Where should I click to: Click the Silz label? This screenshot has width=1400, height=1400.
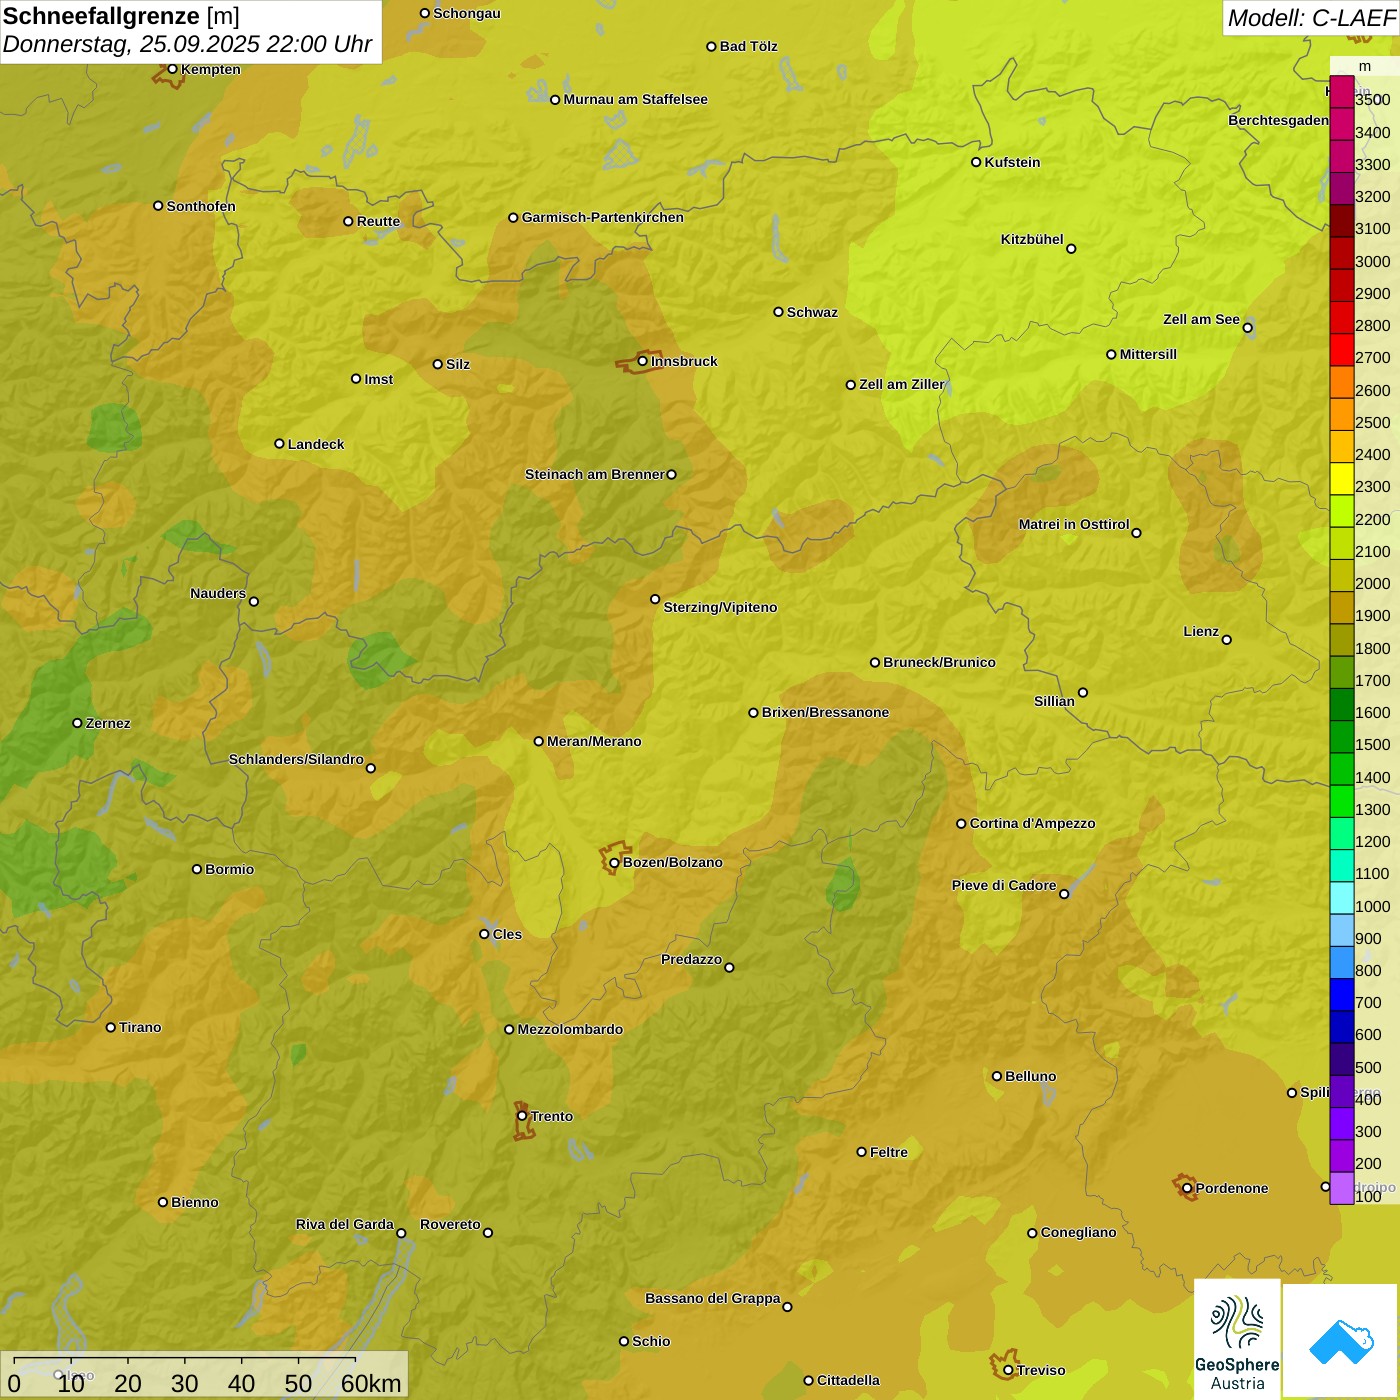(457, 364)
